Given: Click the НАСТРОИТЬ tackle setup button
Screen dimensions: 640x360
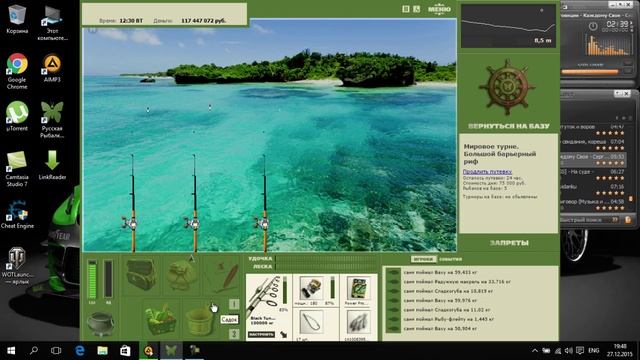Looking at the screenshot, I should [x=261, y=334].
